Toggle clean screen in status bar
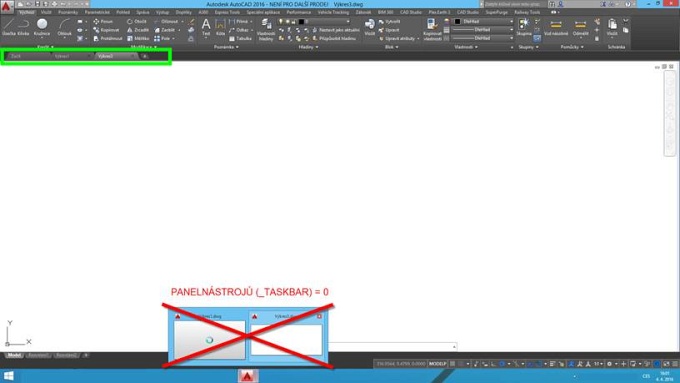The width and height of the screenshot is (680, 383). 667,364
